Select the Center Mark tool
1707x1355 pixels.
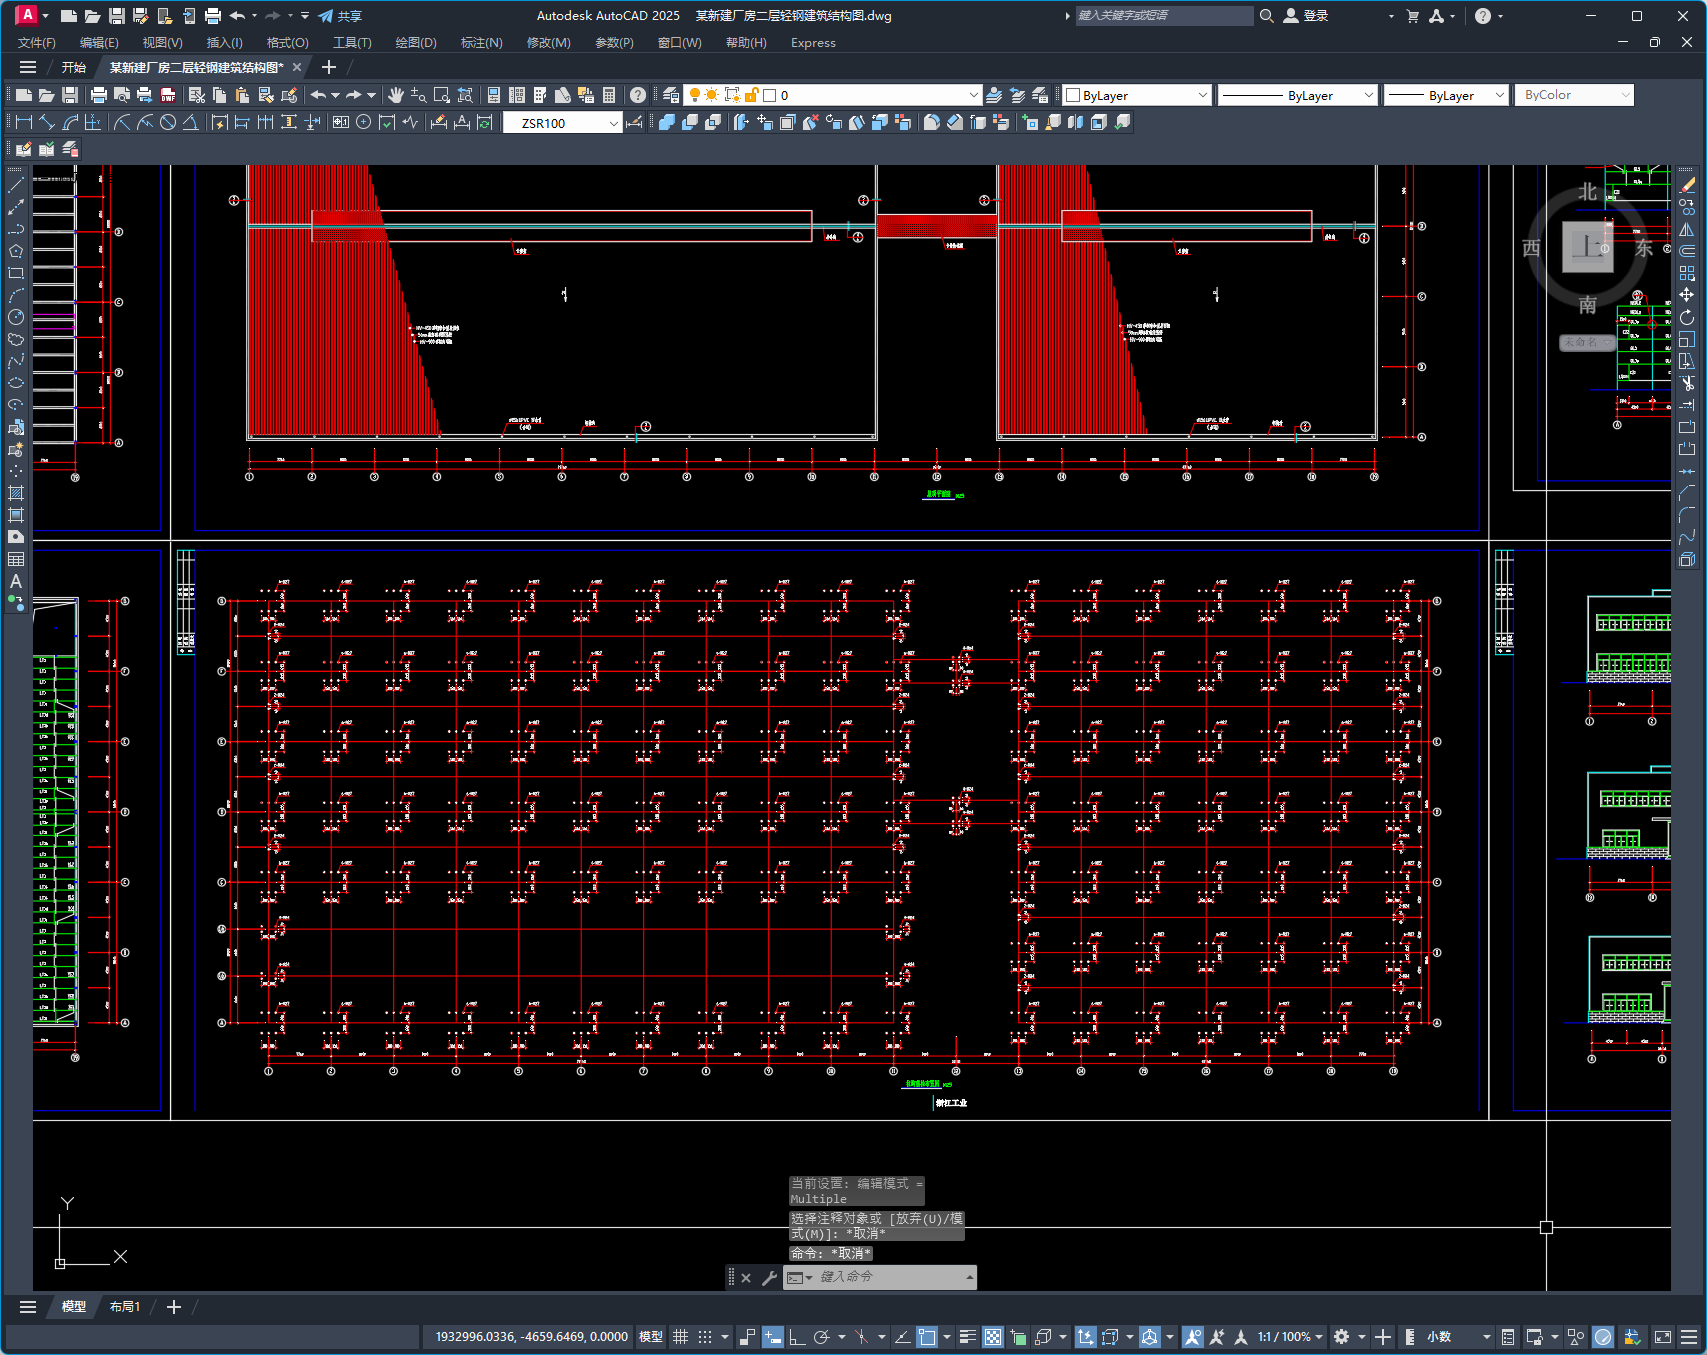pos(364,122)
